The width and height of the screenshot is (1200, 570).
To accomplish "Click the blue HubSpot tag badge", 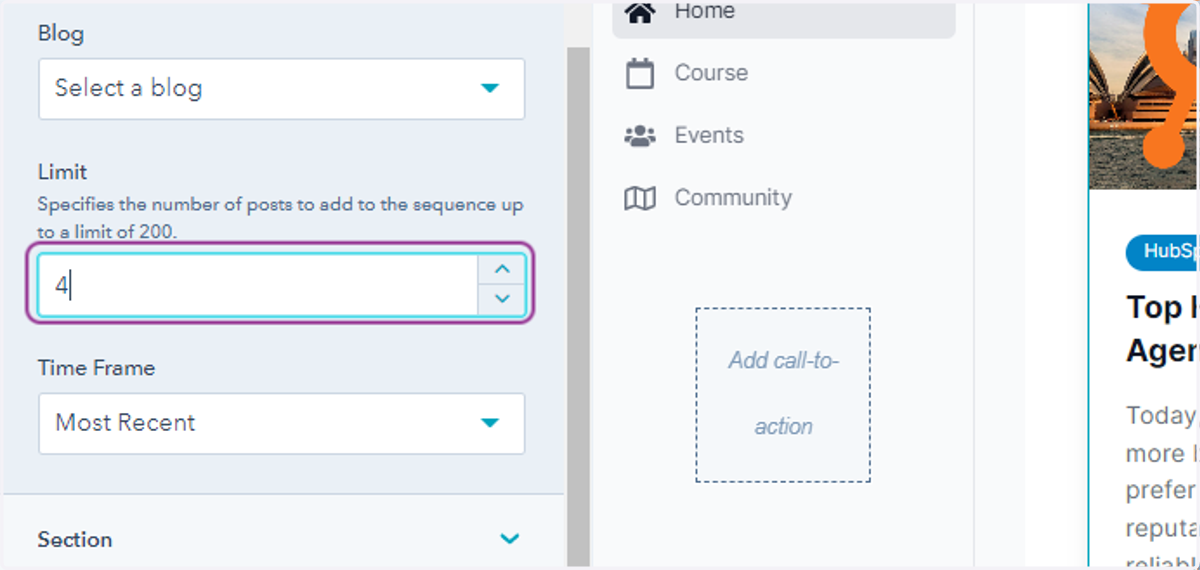I will click(x=1162, y=252).
